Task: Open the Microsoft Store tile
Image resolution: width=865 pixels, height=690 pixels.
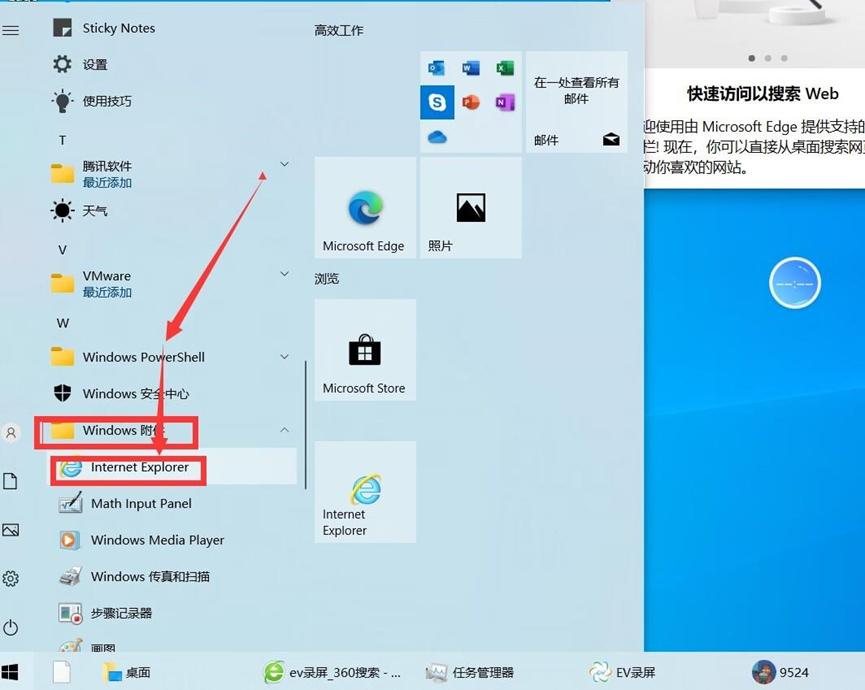Action: click(364, 350)
